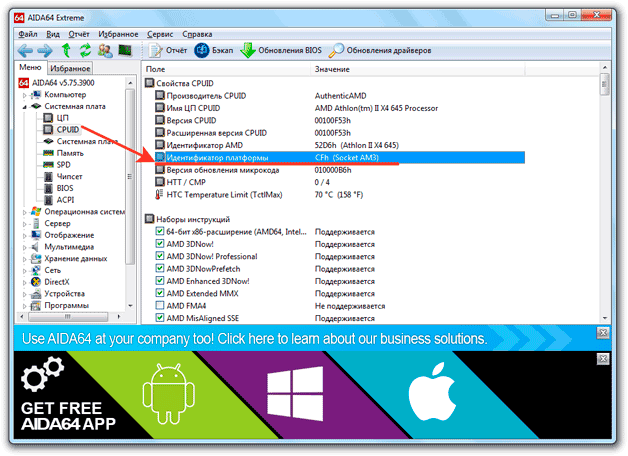Switch to the Меню tab
Image resolution: width=628 pixels, height=456 pixels.
tap(30, 67)
